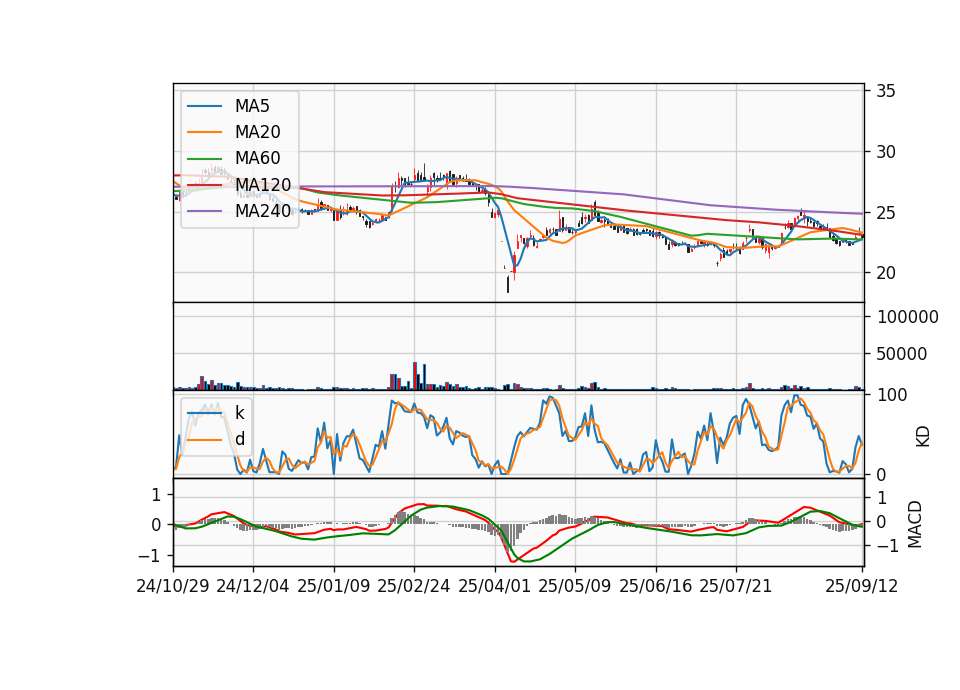Click the price axis value 25

(886, 213)
